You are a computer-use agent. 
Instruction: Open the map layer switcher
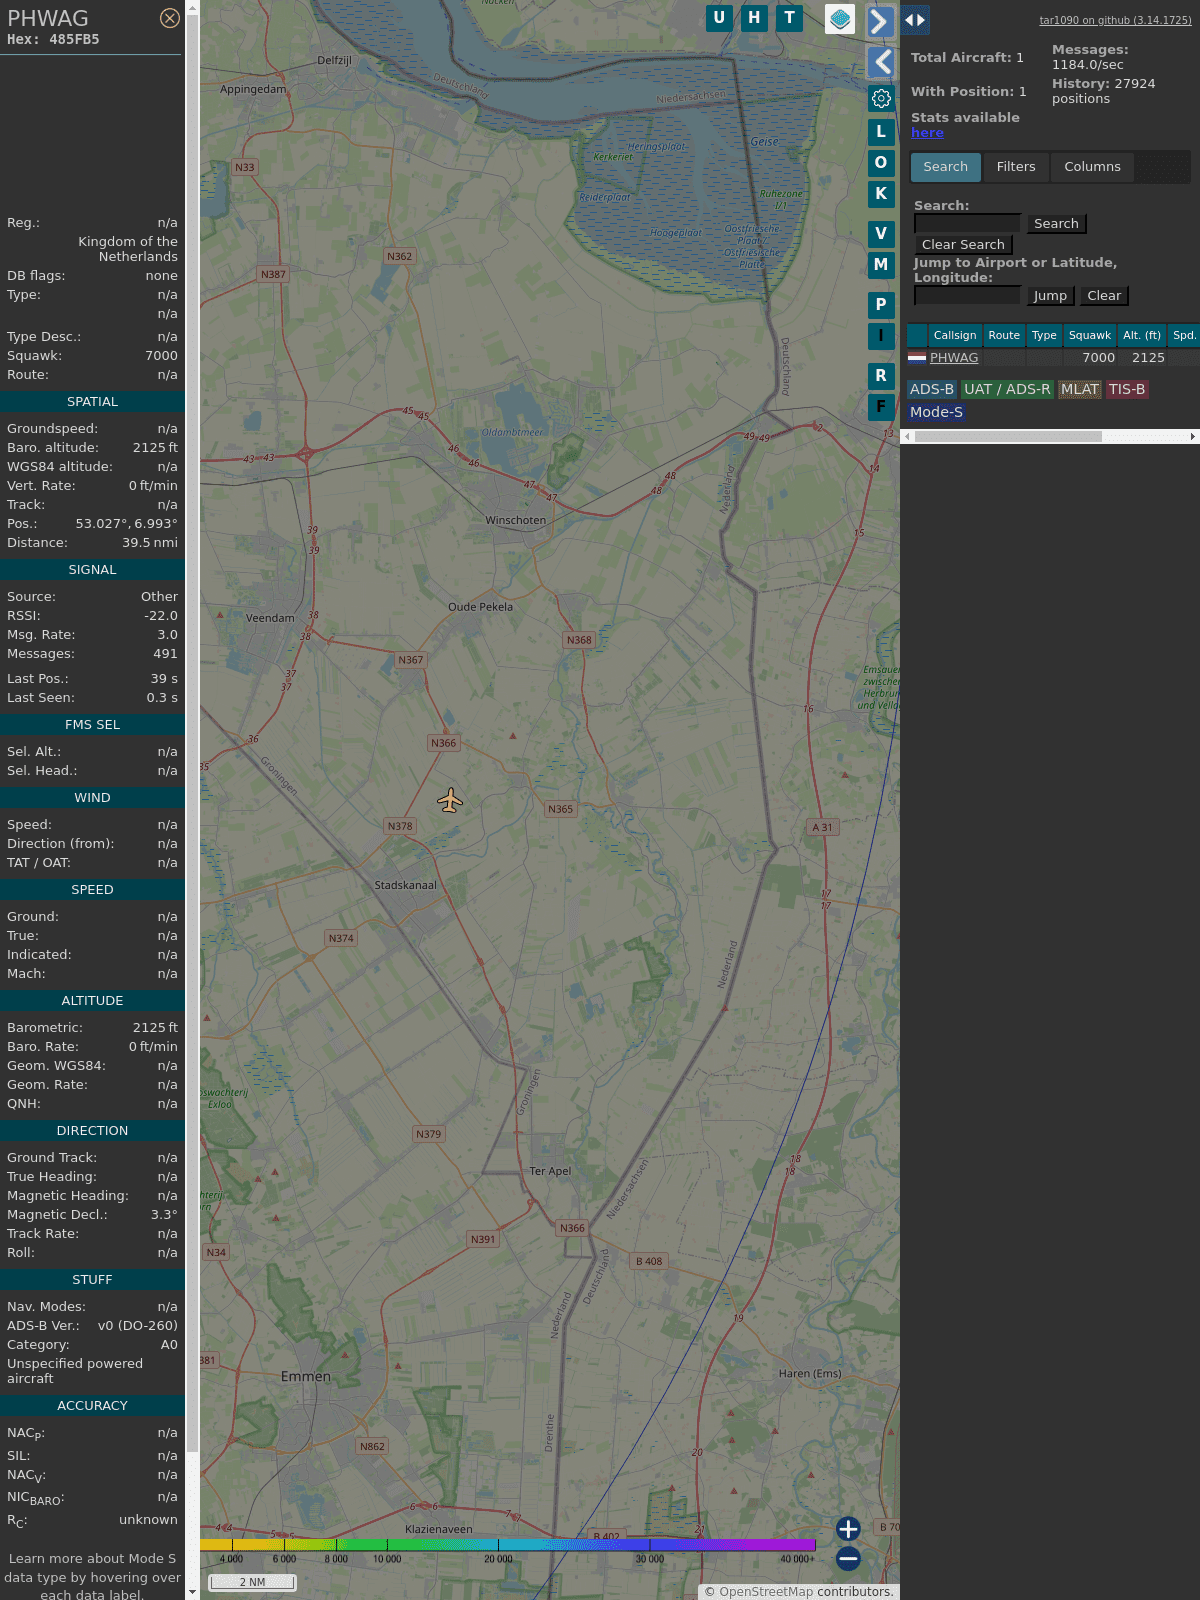(x=840, y=19)
